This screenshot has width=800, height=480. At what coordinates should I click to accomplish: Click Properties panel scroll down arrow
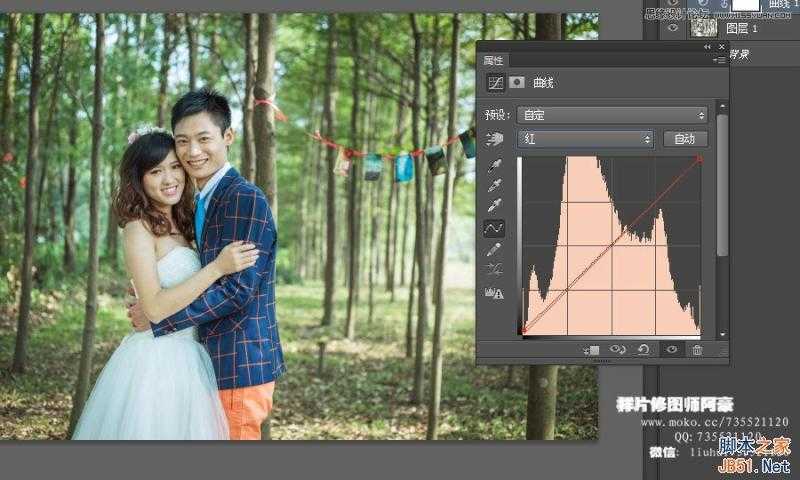(x=722, y=334)
